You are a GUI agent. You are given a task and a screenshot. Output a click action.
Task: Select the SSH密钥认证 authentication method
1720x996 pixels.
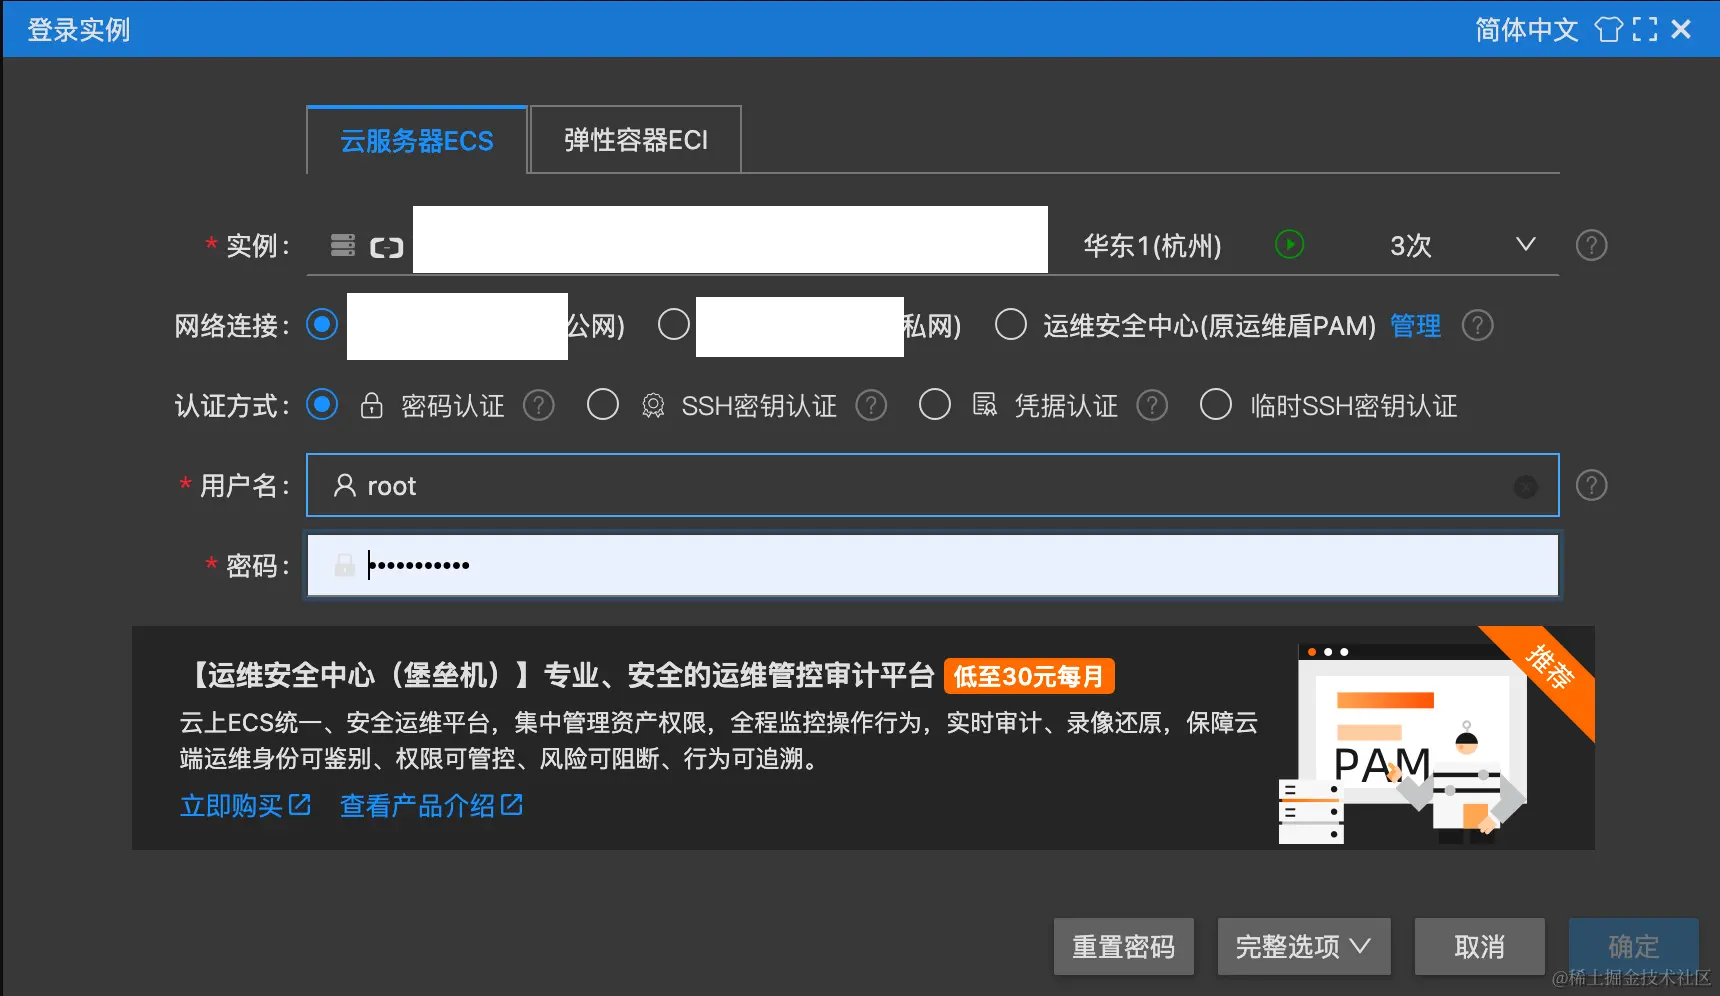(x=603, y=405)
